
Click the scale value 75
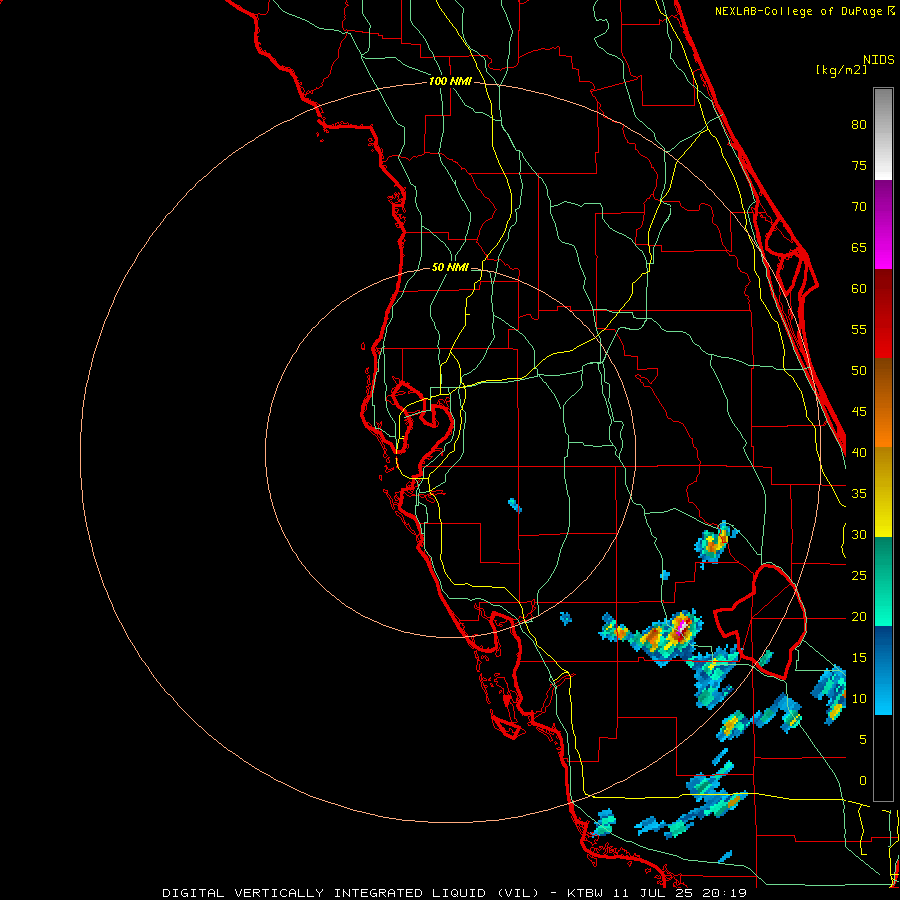click(859, 166)
